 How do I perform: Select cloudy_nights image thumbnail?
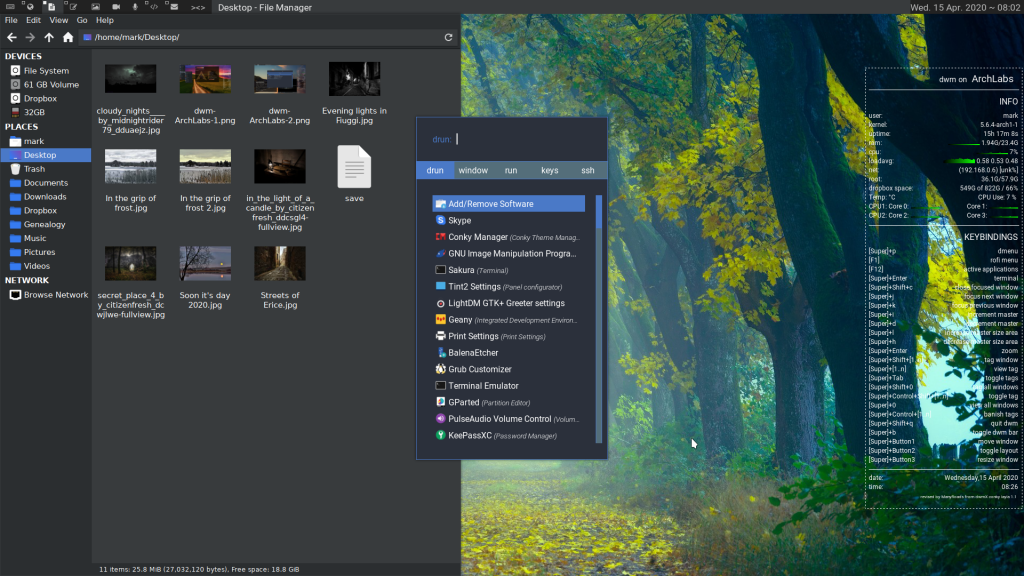pos(131,79)
